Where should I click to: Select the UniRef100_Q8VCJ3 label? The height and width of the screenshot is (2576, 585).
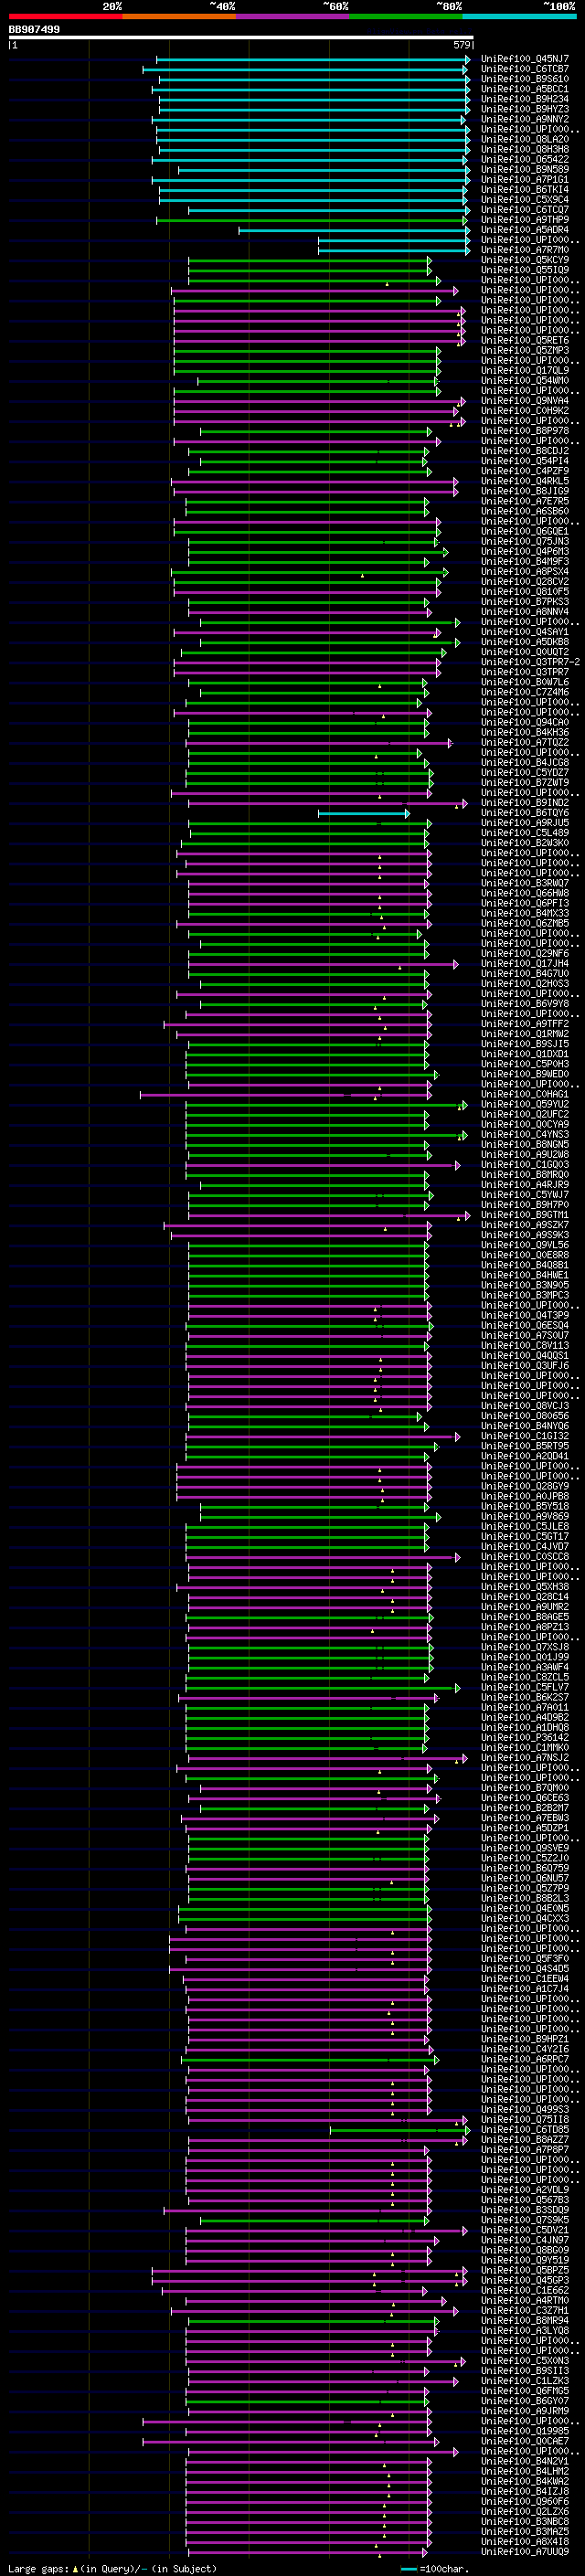[x=525, y=1405]
